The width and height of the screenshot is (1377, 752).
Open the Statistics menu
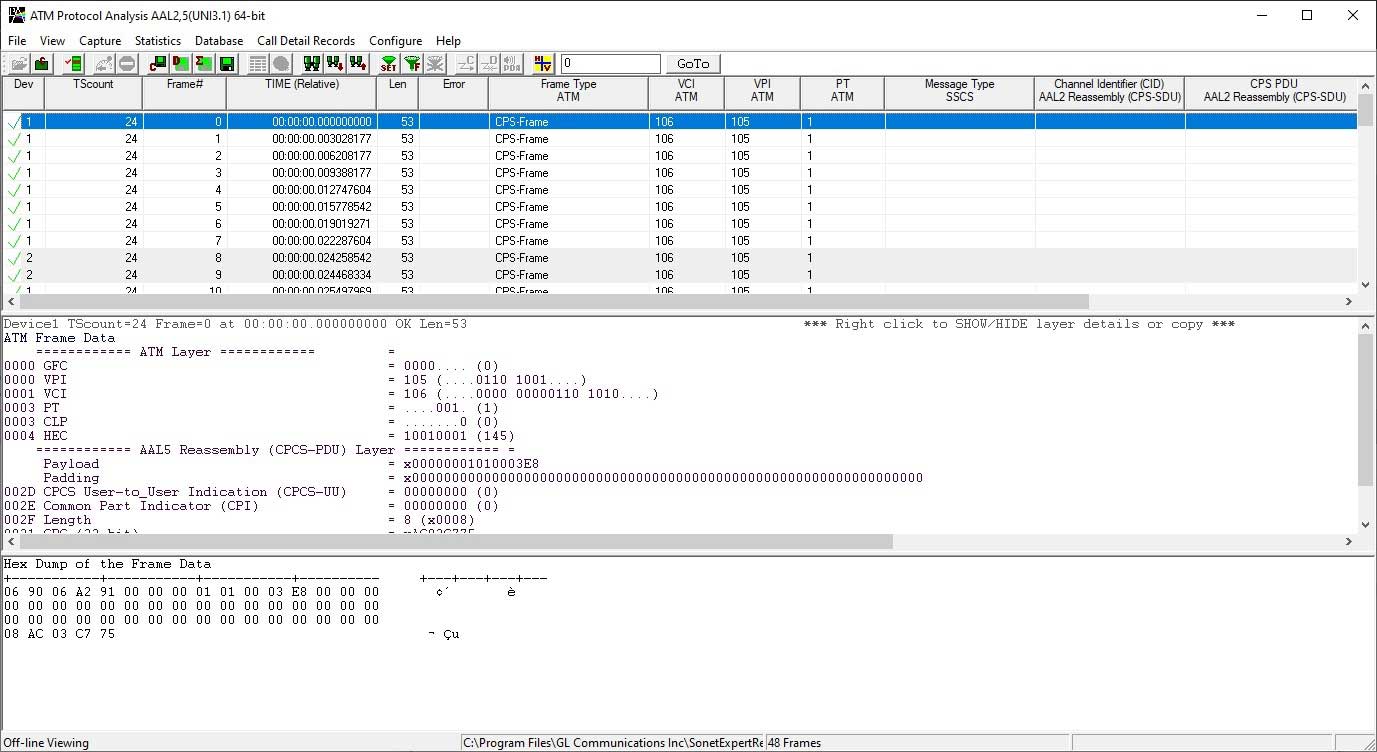point(158,41)
